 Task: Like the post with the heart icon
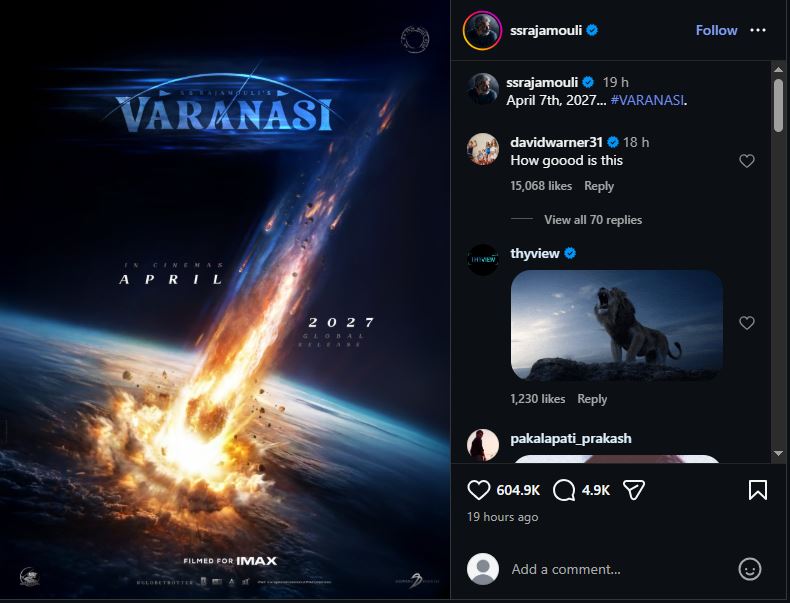click(479, 489)
